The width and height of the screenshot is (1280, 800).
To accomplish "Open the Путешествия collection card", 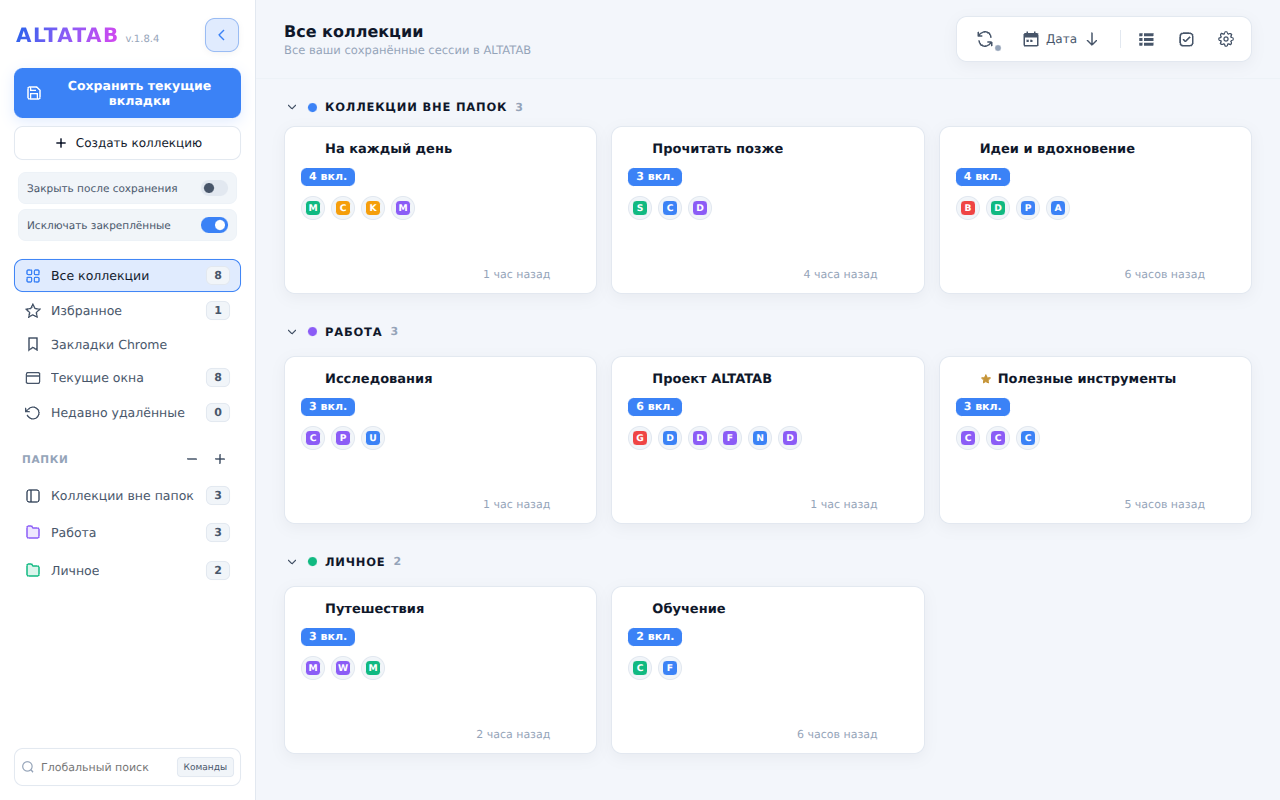I will pos(440,670).
